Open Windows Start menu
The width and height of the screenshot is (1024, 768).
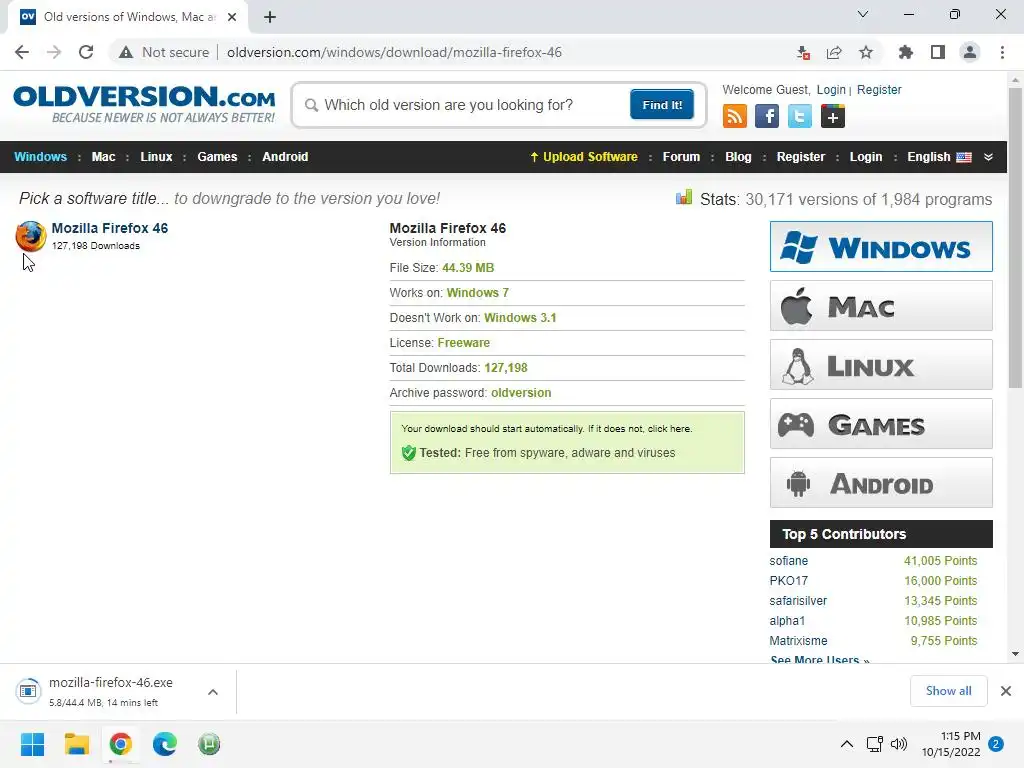click(x=32, y=744)
